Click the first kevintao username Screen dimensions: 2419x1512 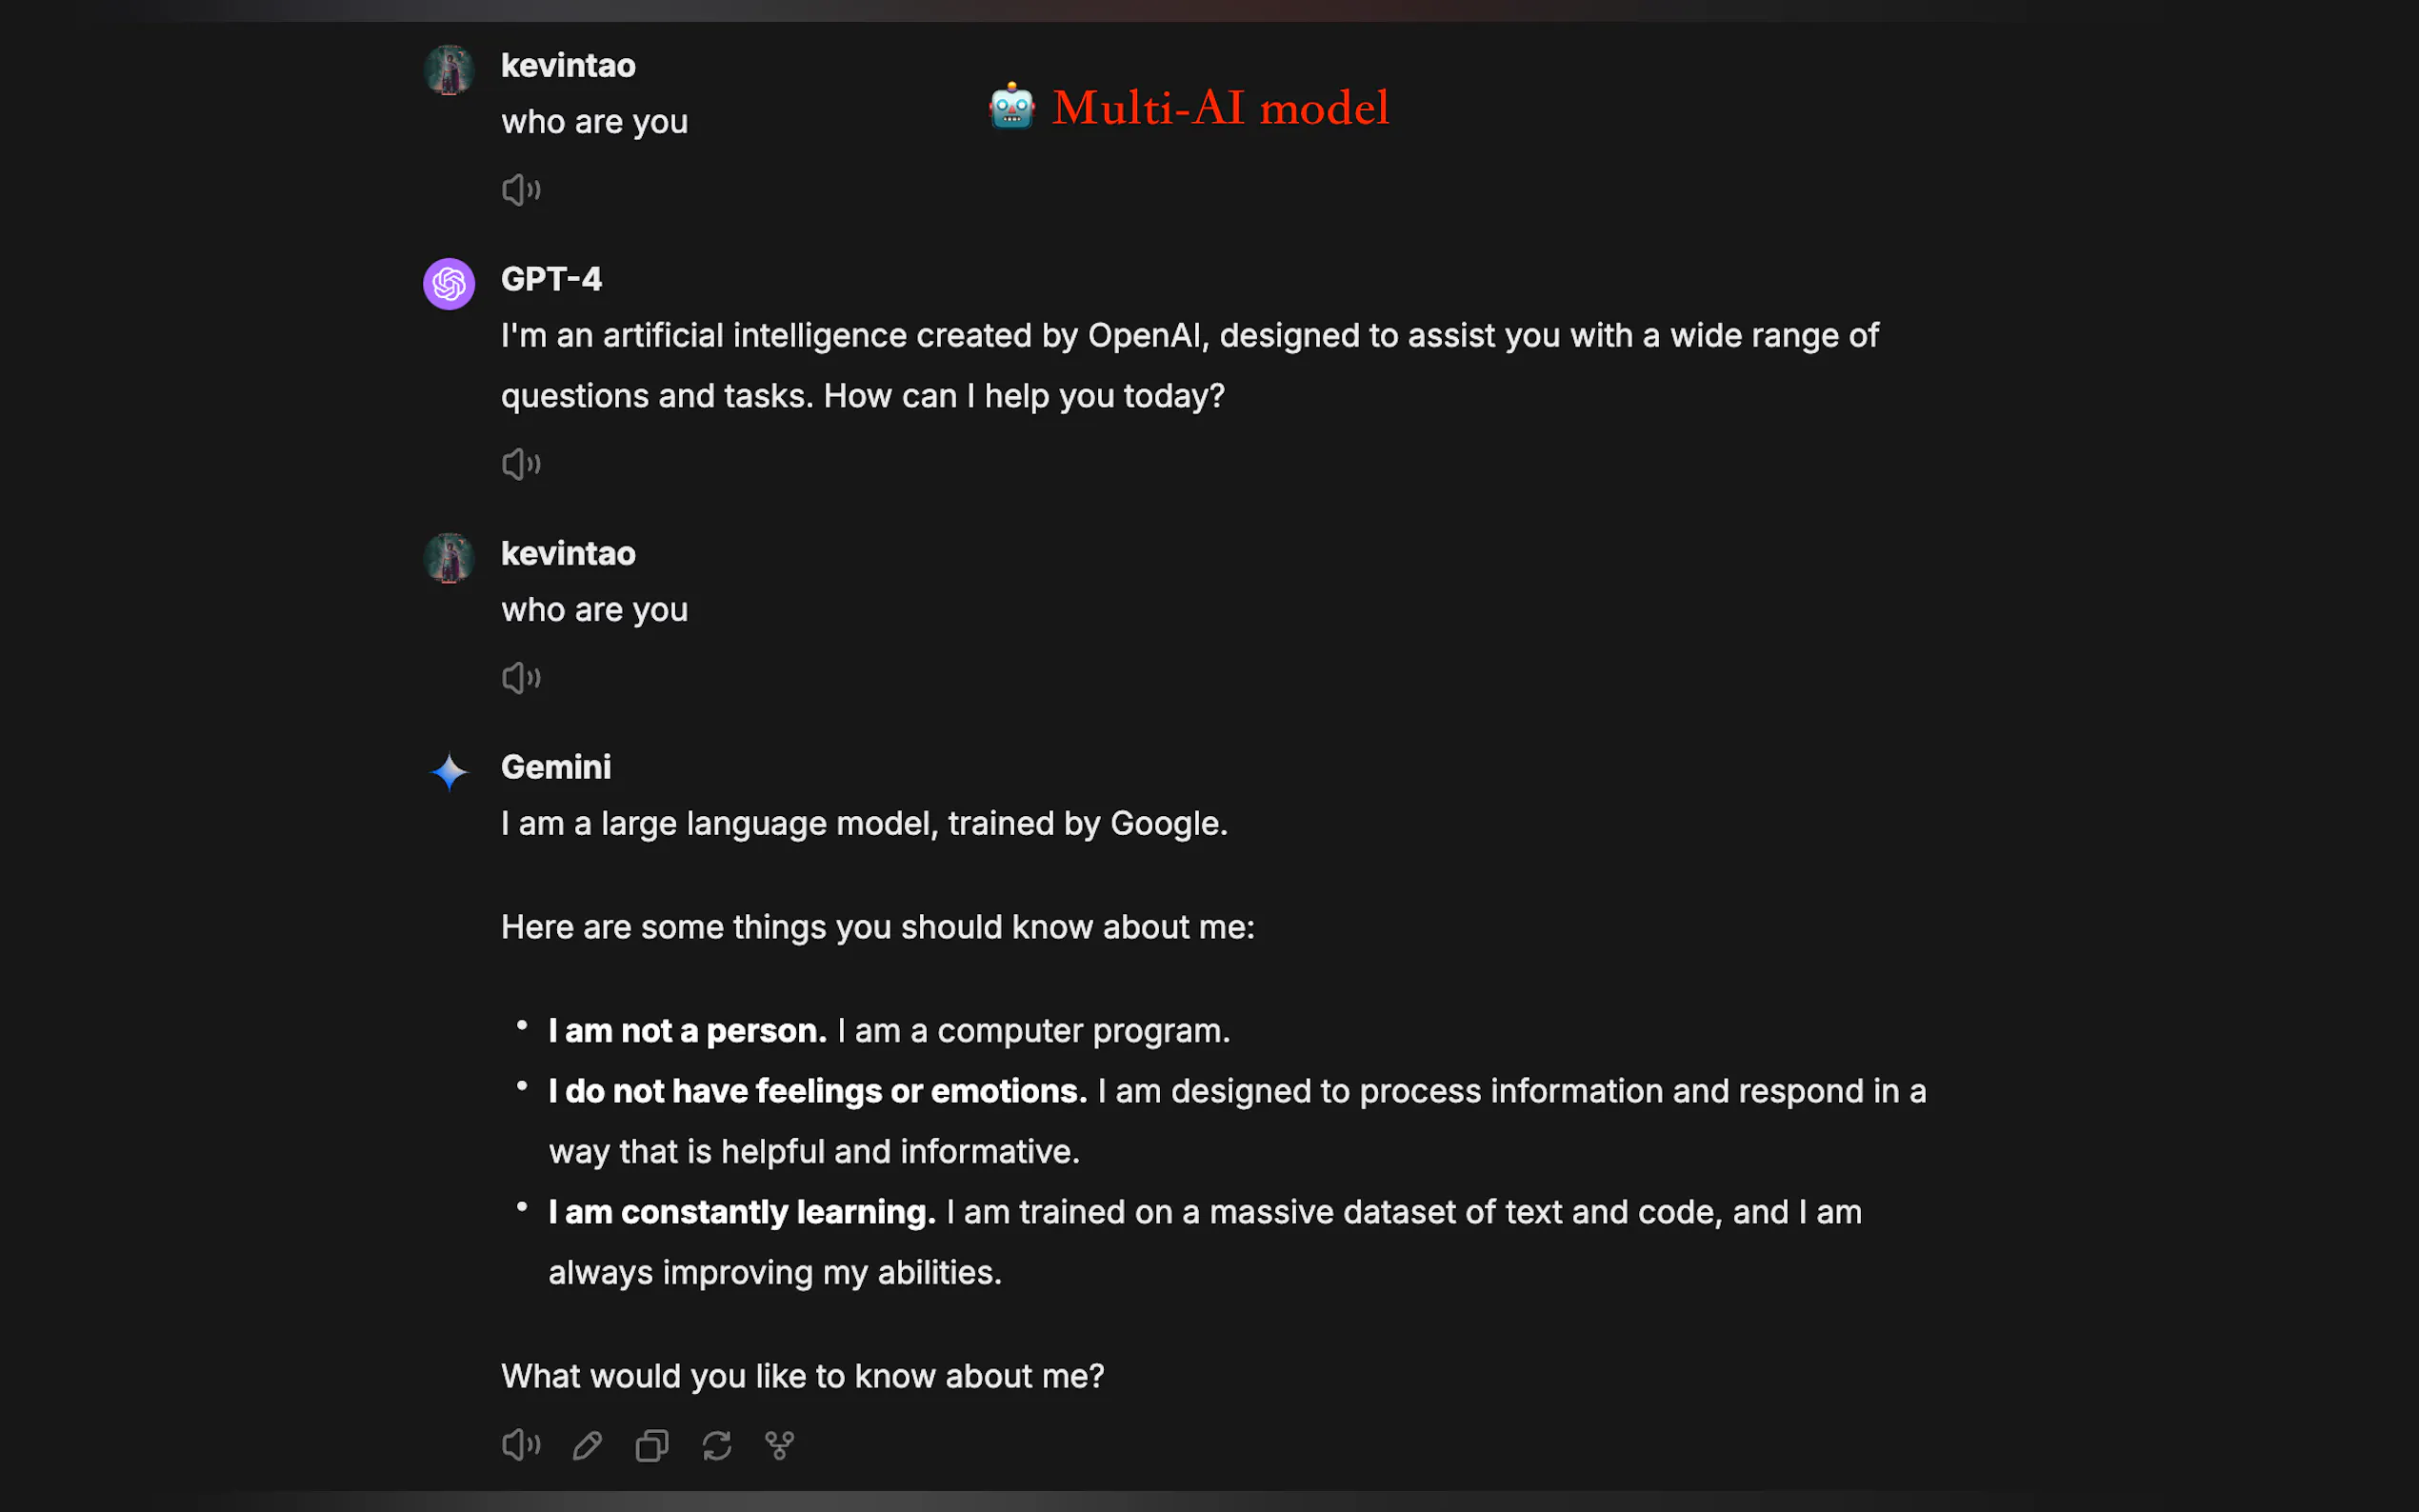click(x=568, y=66)
